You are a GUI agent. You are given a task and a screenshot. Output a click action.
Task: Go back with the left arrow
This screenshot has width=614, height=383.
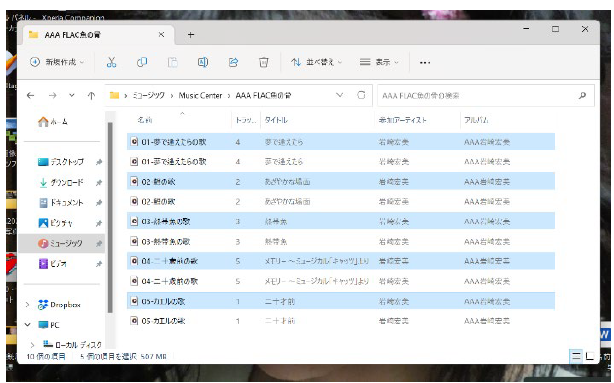pyautogui.click(x=31, y=96)
